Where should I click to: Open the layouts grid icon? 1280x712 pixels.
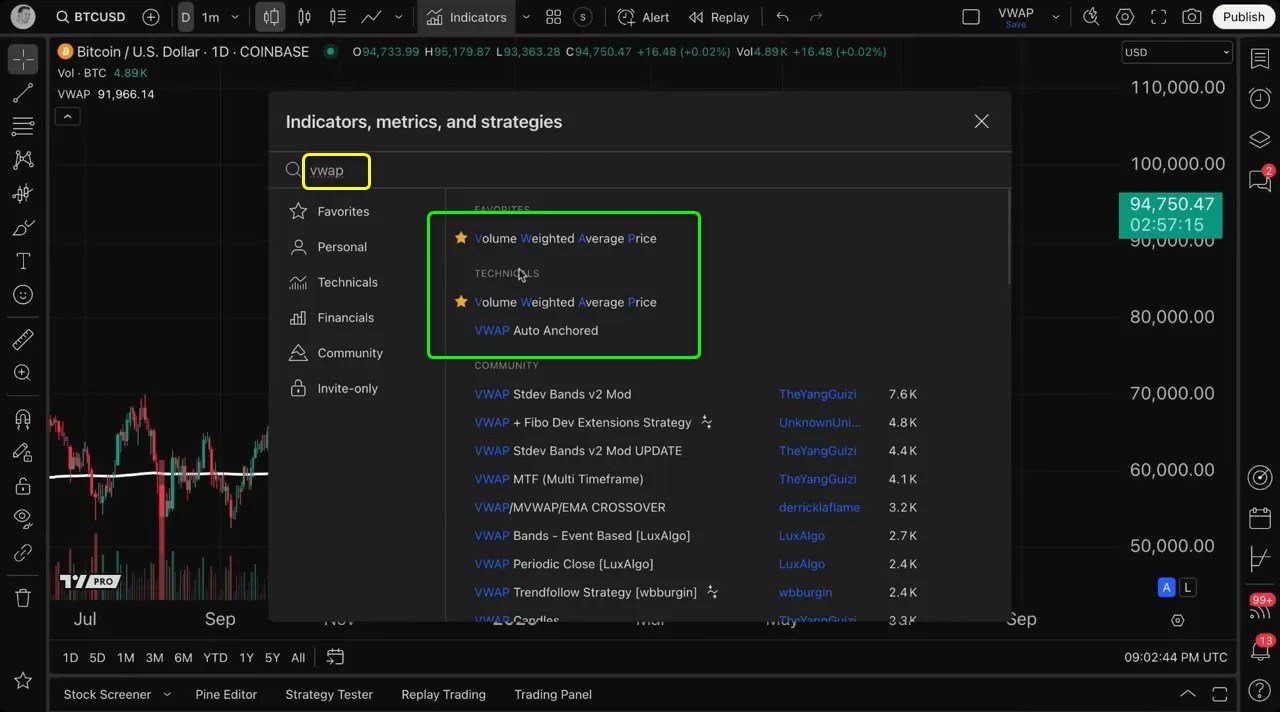pyautogui.click(x=553, y=17)
